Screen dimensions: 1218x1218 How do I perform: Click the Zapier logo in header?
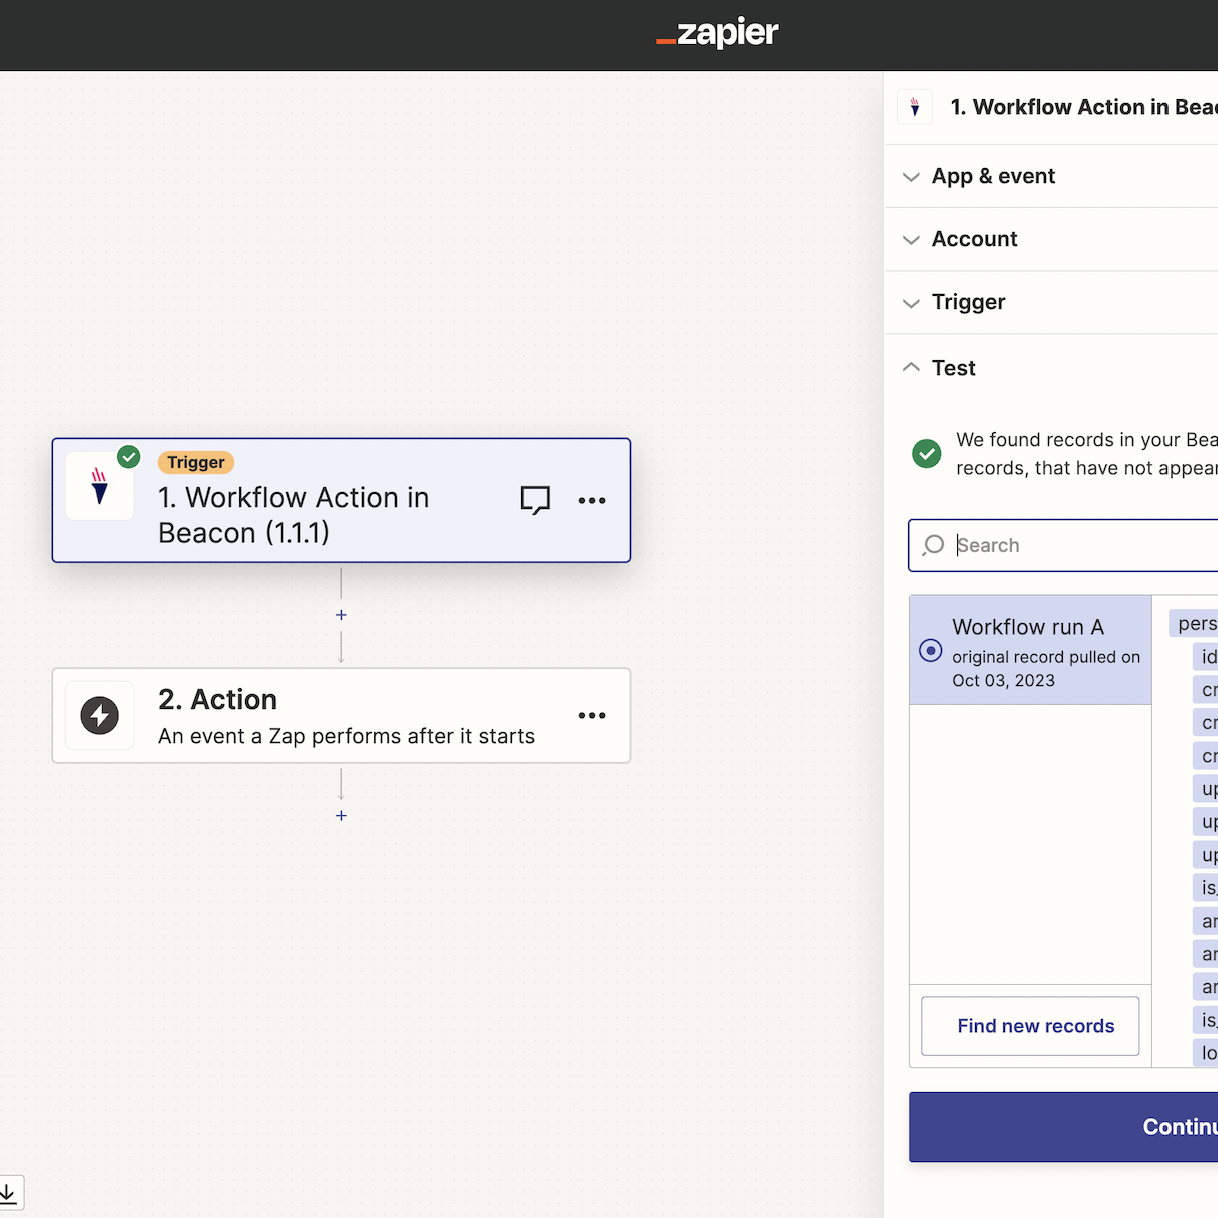pos(717,34)
